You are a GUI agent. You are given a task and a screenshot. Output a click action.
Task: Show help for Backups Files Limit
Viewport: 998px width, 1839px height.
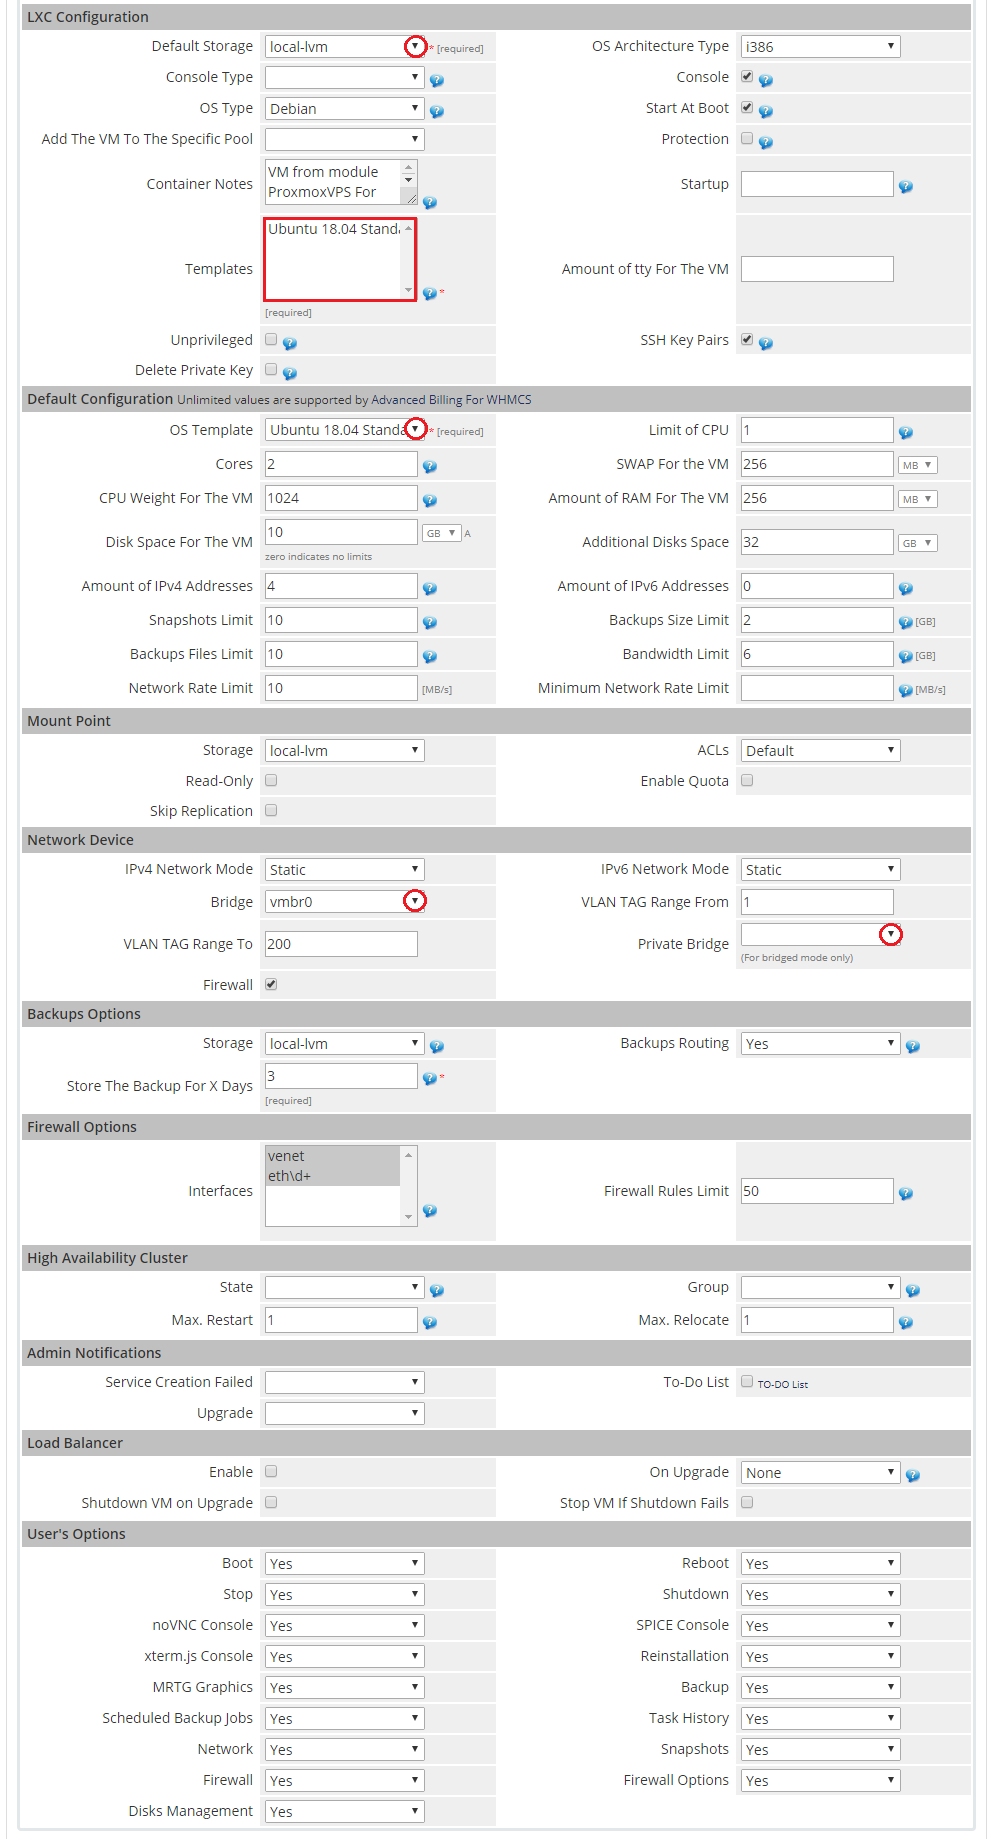click(x=430, y=656)
